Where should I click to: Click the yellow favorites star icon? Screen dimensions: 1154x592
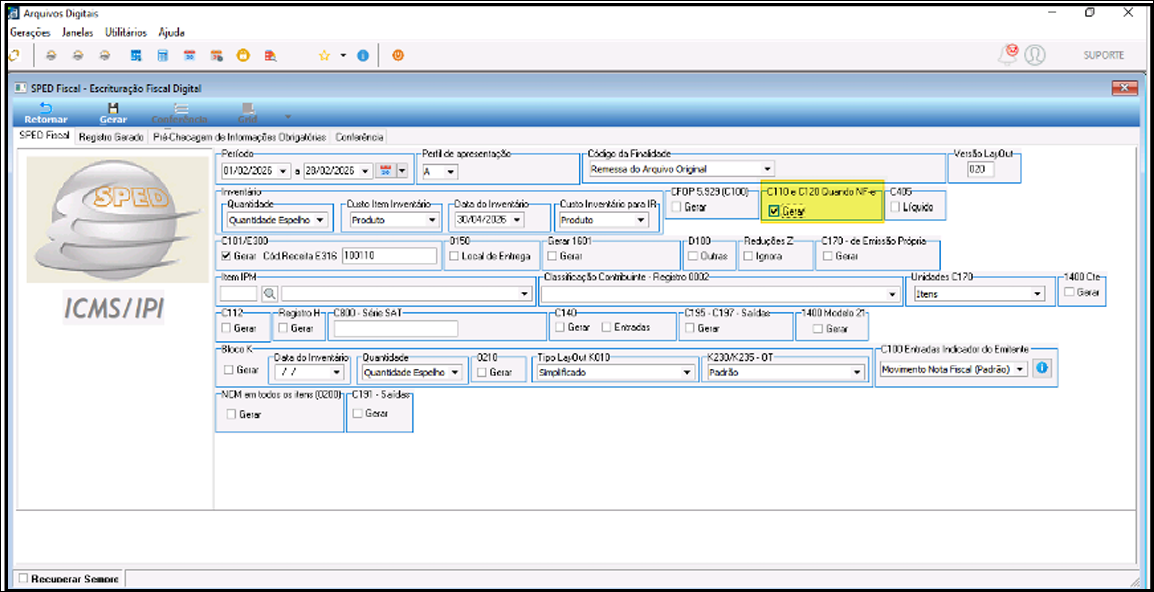[324, 55]
